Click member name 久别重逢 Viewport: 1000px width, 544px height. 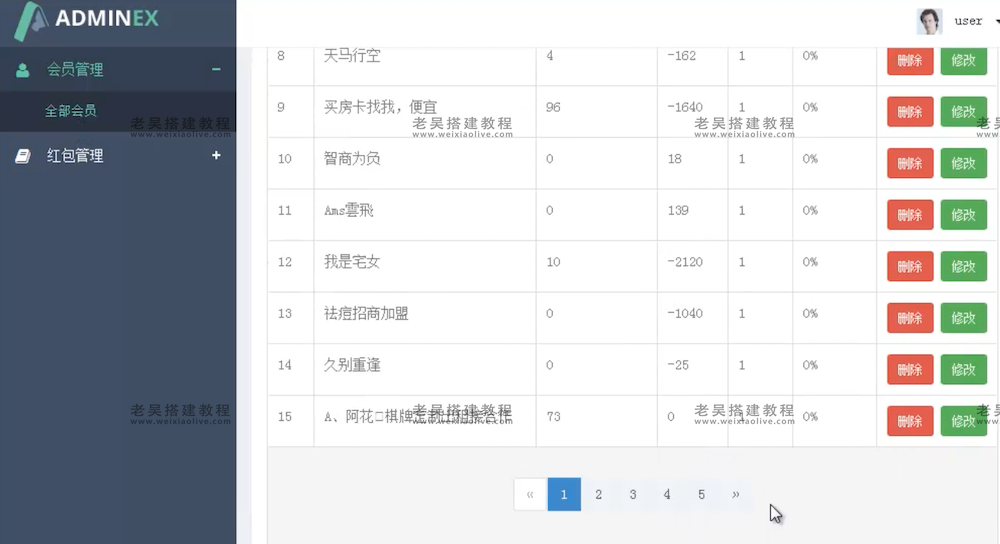click(x=352, y=365)
